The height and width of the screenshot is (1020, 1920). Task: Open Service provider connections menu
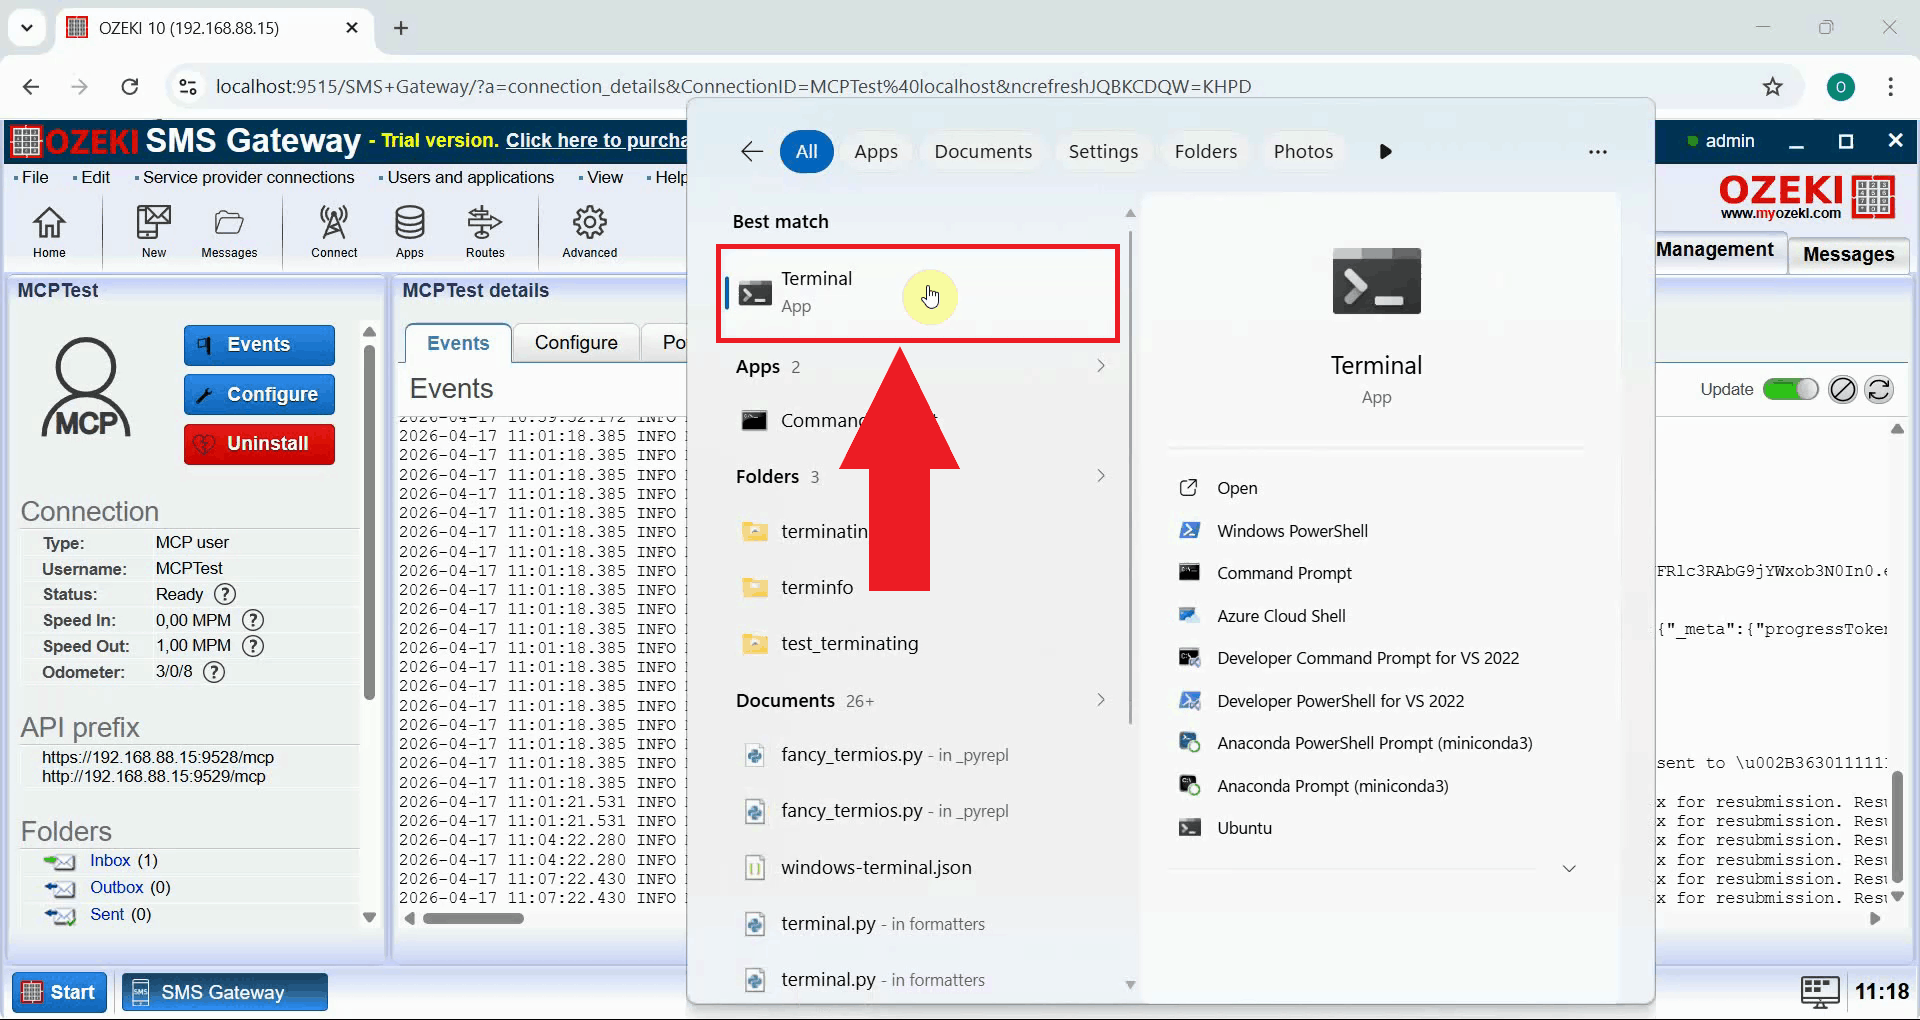(x=248, y=177)
